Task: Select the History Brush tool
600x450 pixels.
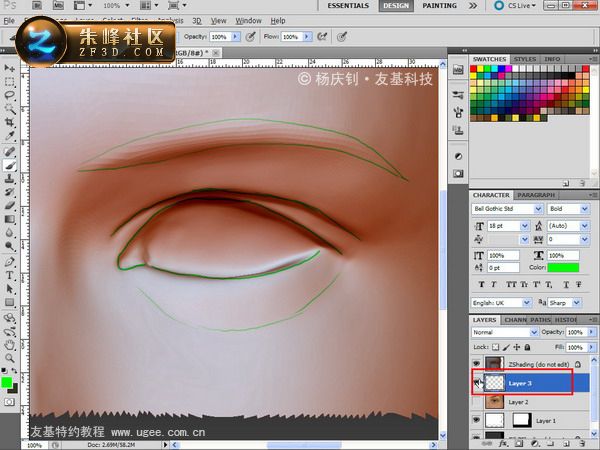Action: (x=9, y=192)
